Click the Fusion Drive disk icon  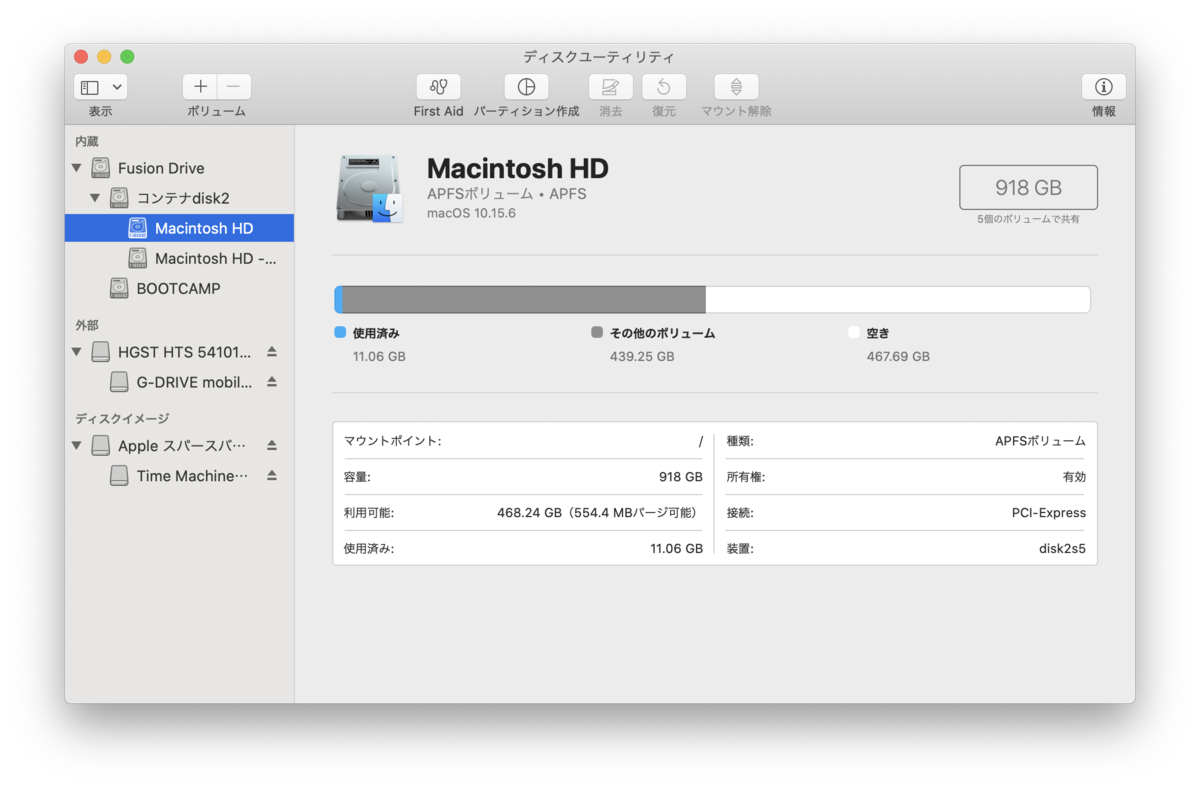click(x=101, y=168)
